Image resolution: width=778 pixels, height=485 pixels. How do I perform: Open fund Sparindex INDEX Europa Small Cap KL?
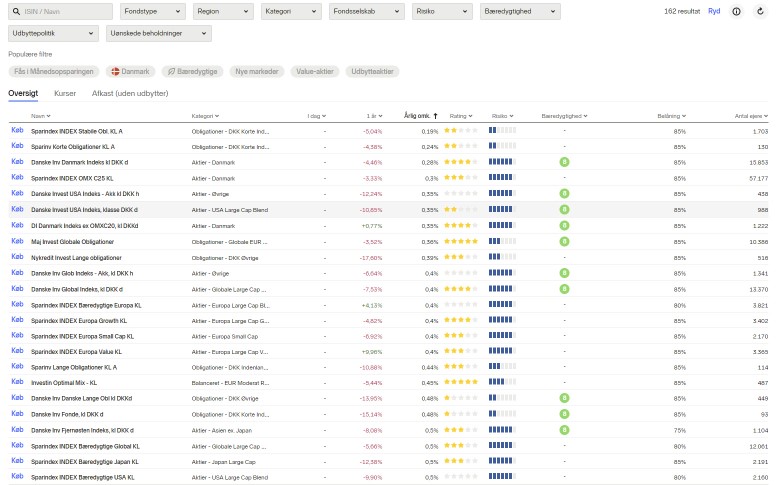coord(82,336)
